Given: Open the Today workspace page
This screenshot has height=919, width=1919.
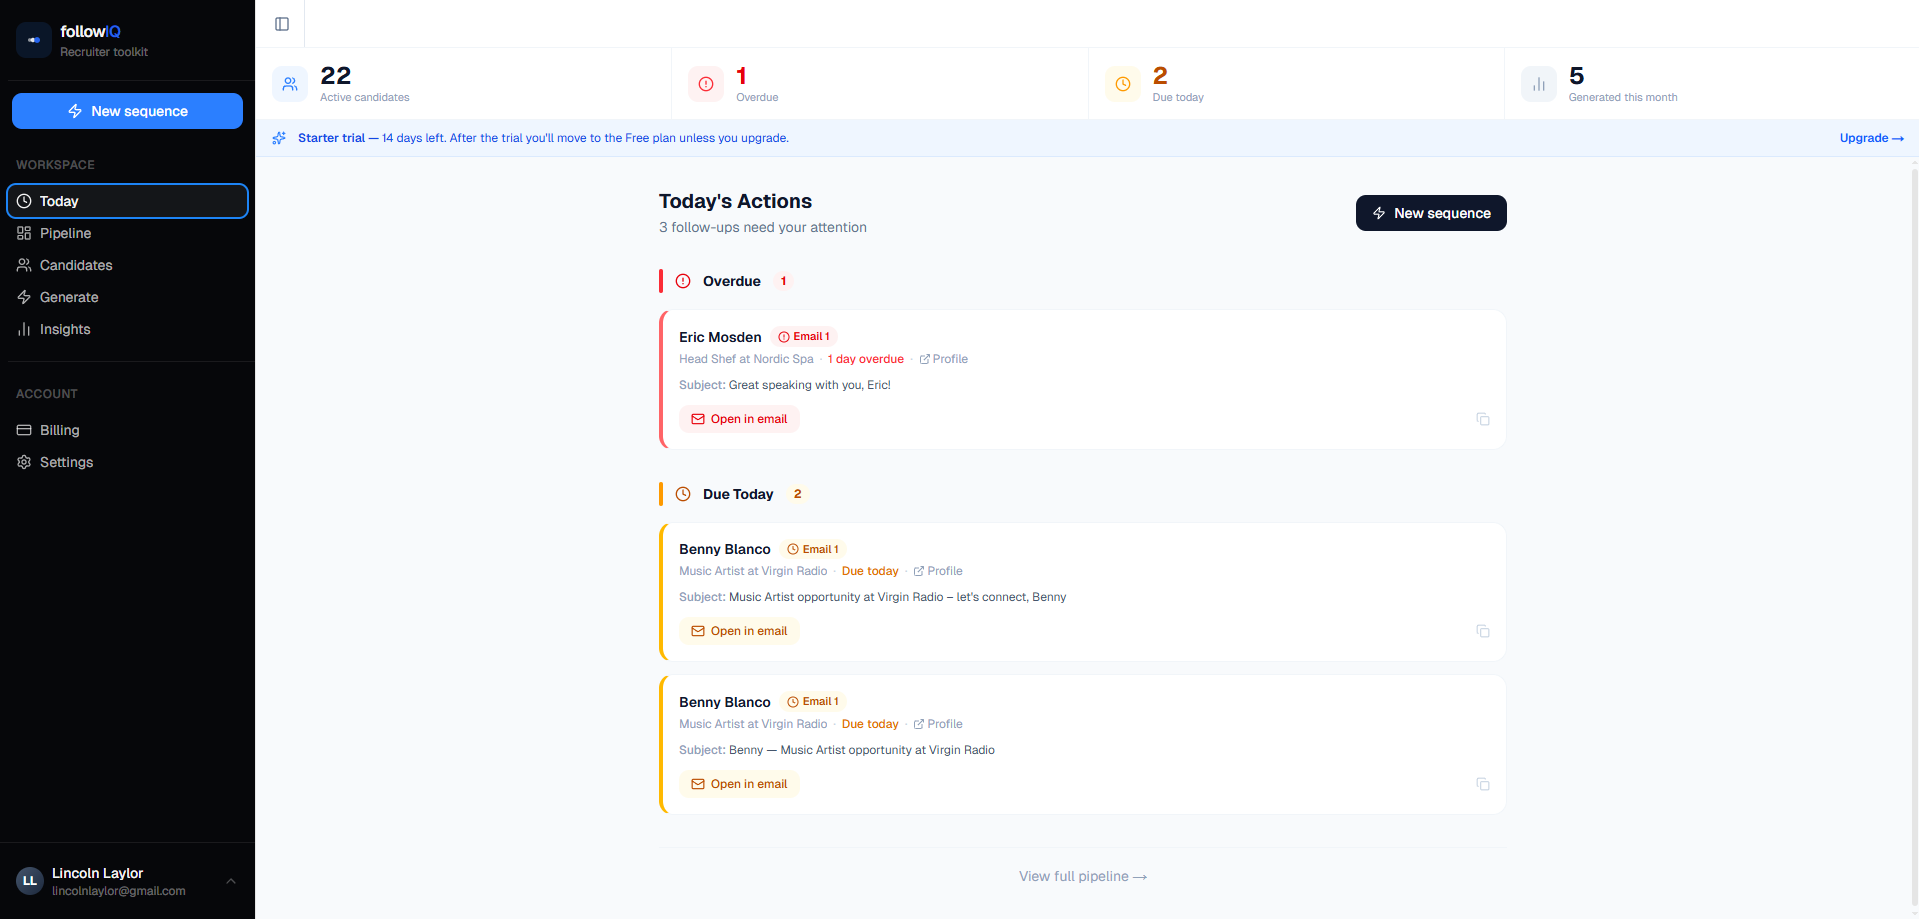Looking at the screenshot, I should pyautogui.click(x=127, y=201).
